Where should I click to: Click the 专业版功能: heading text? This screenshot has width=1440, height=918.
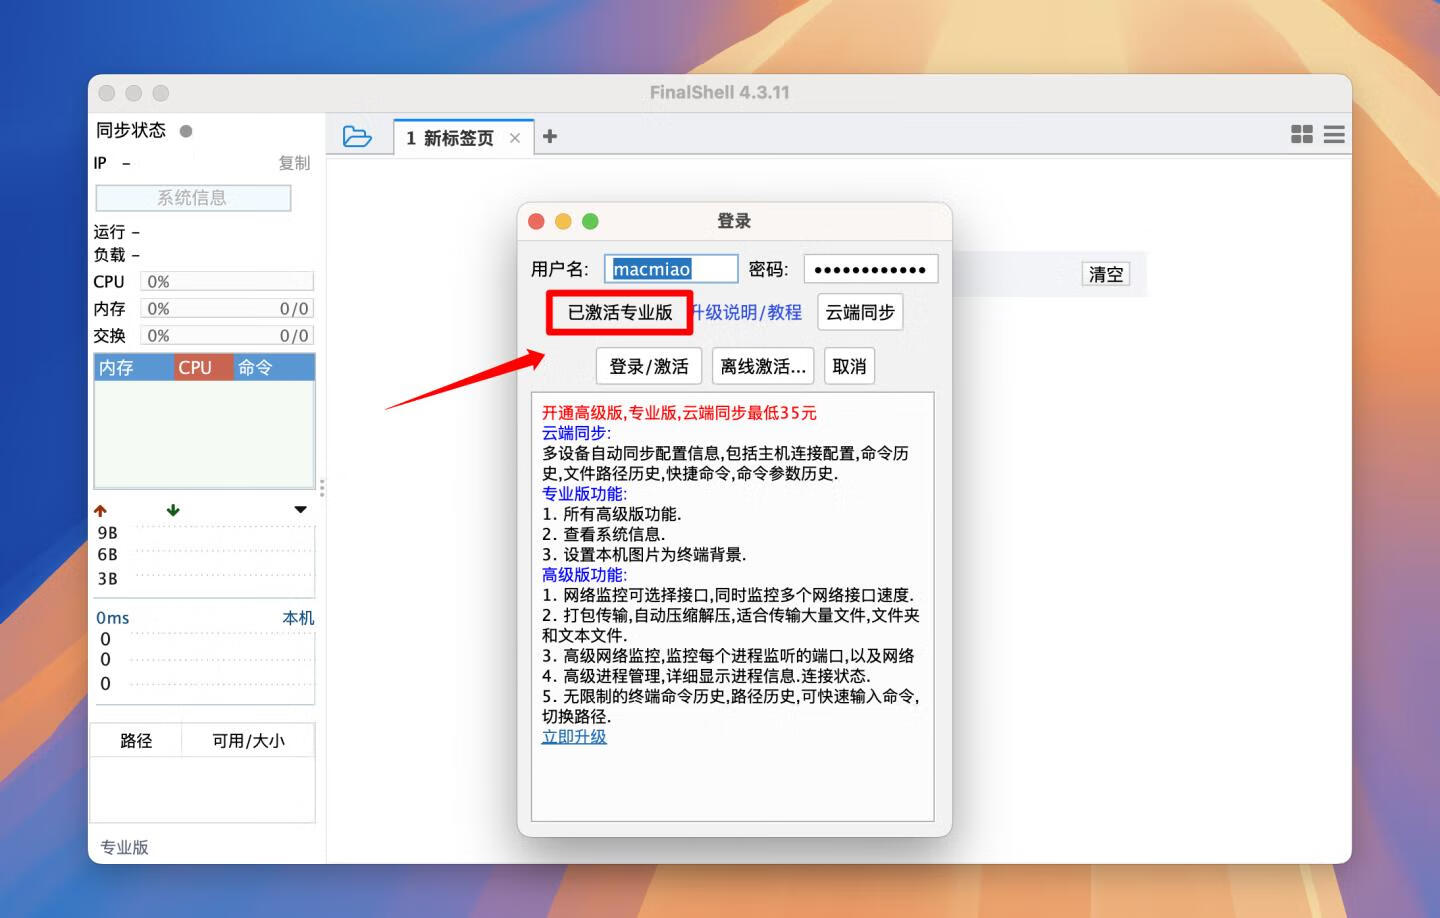pos(585,493)
